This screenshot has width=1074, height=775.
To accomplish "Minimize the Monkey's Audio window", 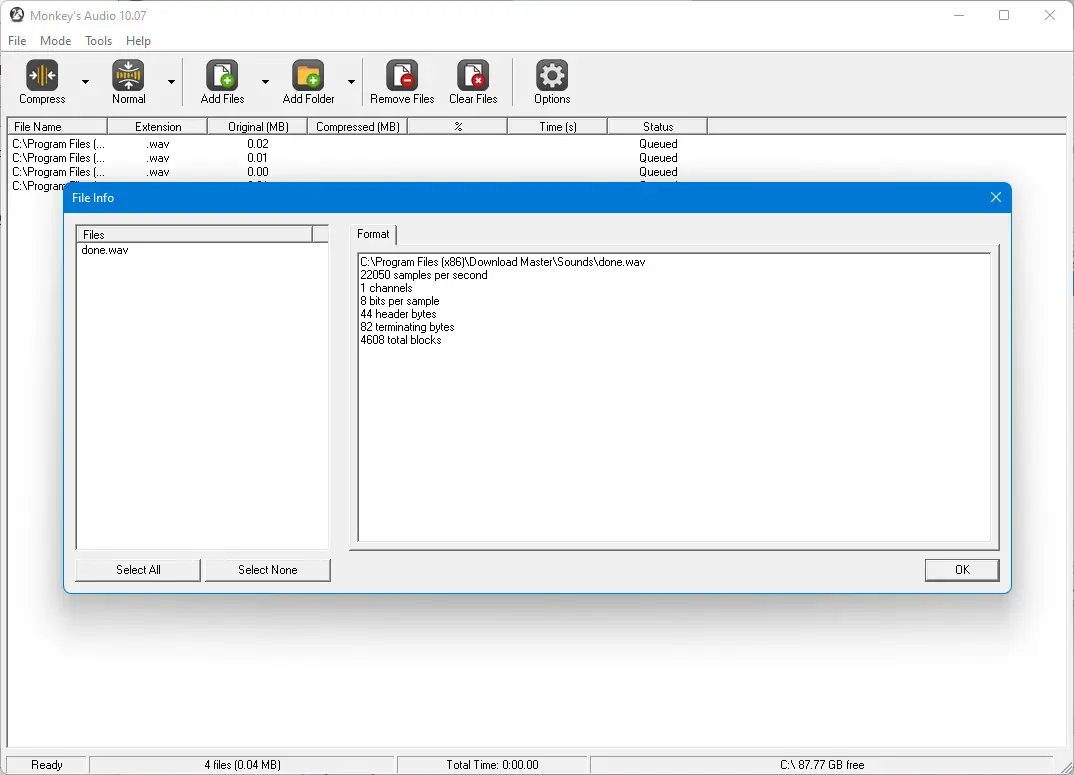I will (x=959, y=15).
